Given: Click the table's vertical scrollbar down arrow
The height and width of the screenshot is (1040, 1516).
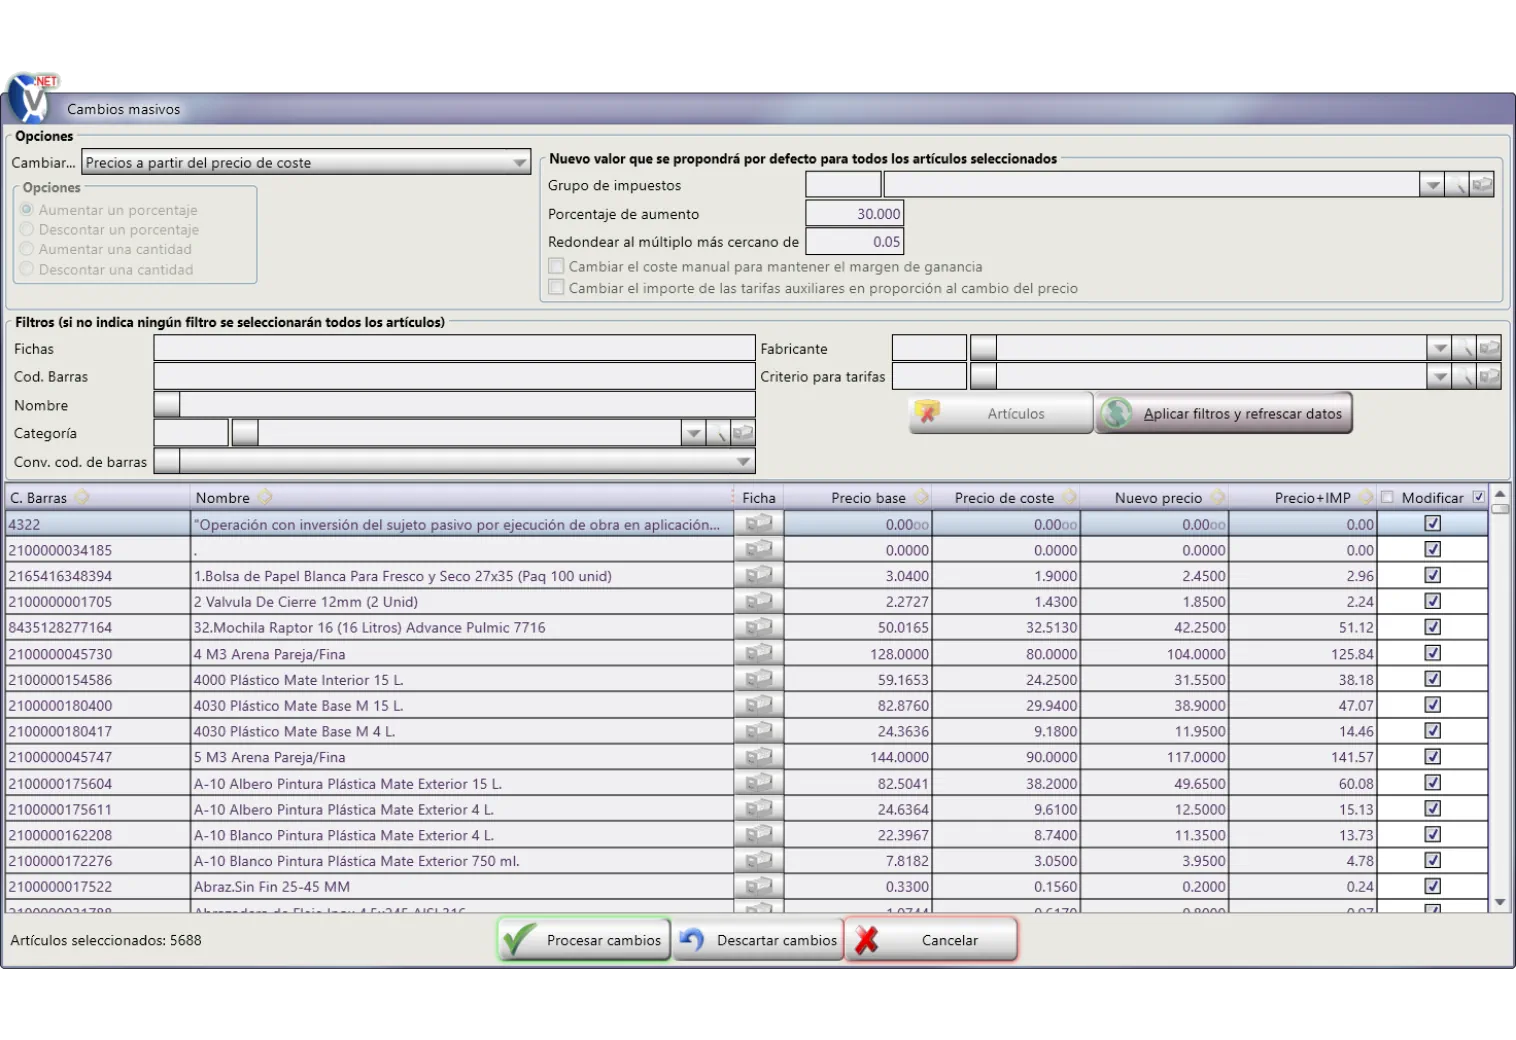Looking at the screenshot, I should pos(1499,902).
